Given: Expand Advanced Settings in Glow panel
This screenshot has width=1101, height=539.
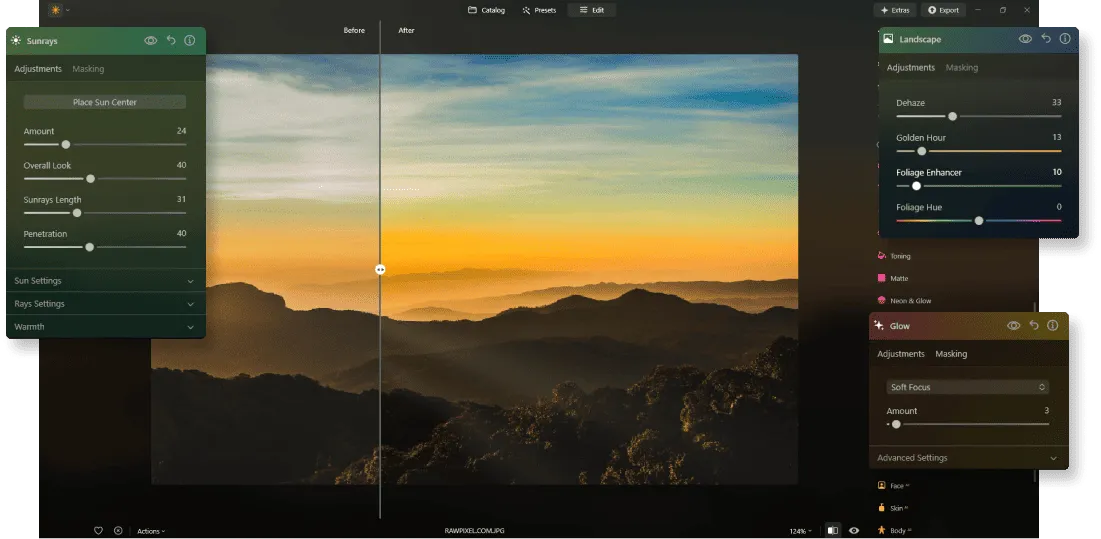Looking at the screenshot, I should tap(967, 458).
